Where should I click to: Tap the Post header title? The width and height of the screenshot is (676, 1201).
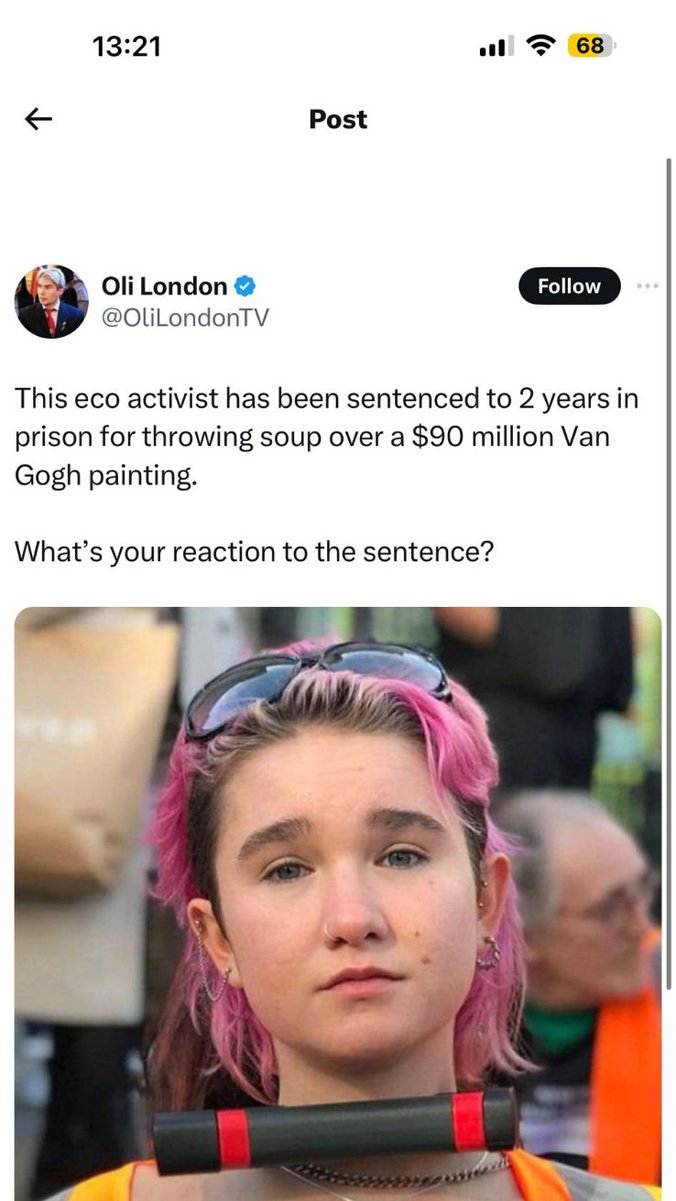338,119
